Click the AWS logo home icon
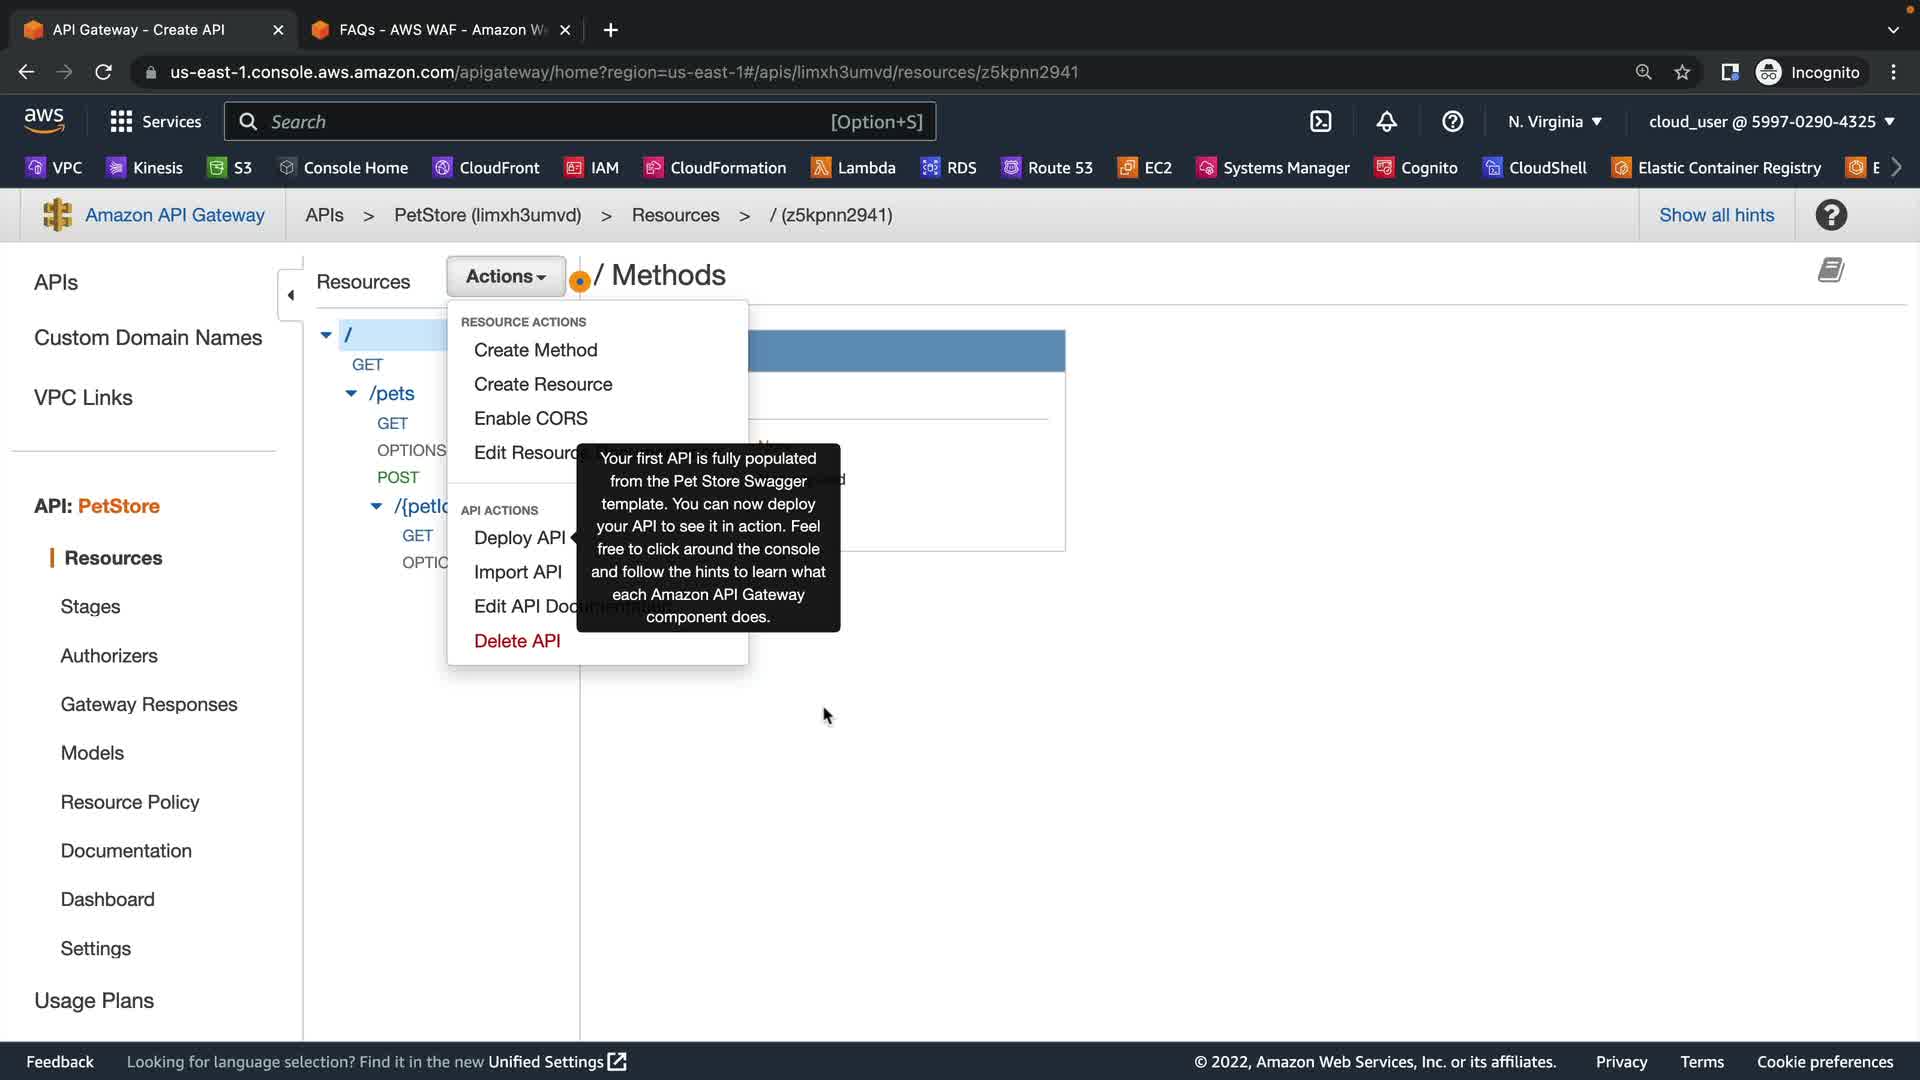The height and width of the screenshot is (1080, 1920). click(x=44, y=121)
